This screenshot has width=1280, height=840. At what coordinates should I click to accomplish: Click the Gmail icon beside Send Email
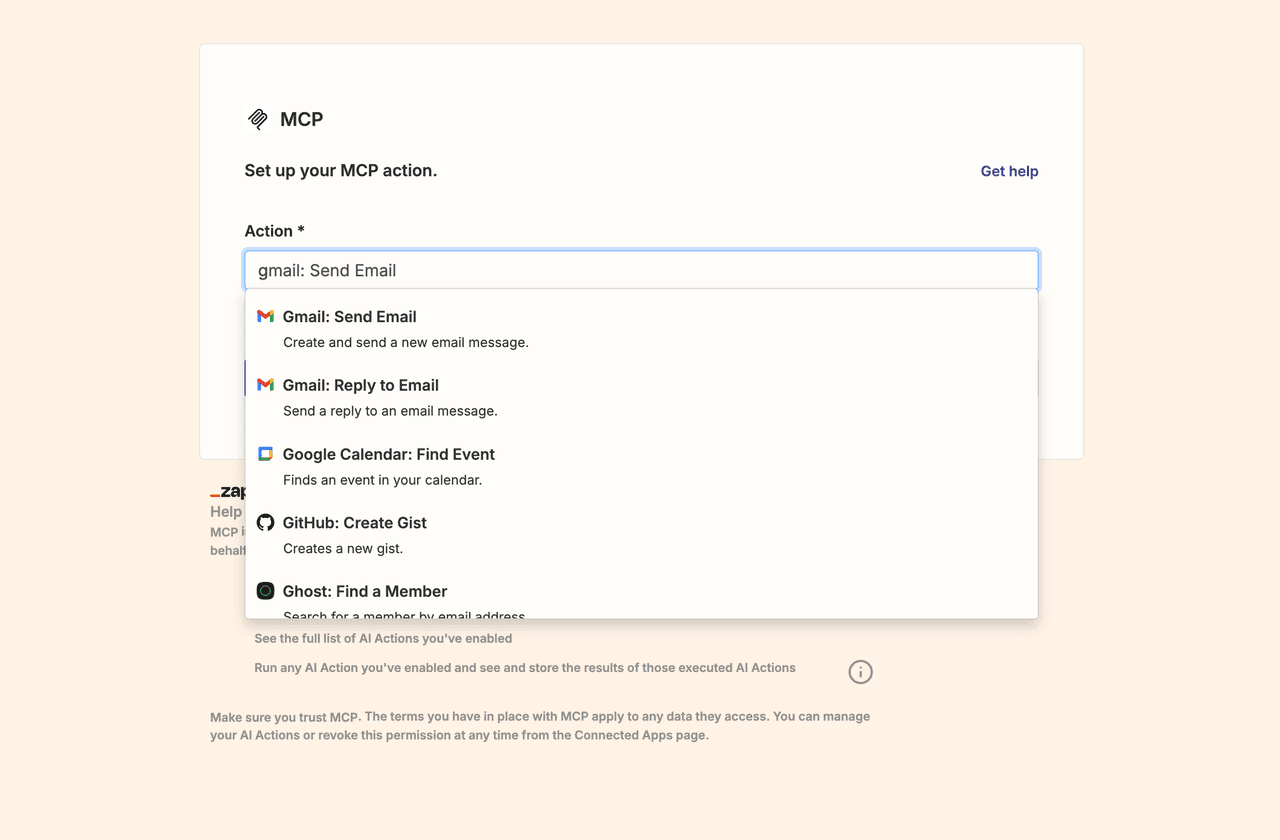[265, 316]
